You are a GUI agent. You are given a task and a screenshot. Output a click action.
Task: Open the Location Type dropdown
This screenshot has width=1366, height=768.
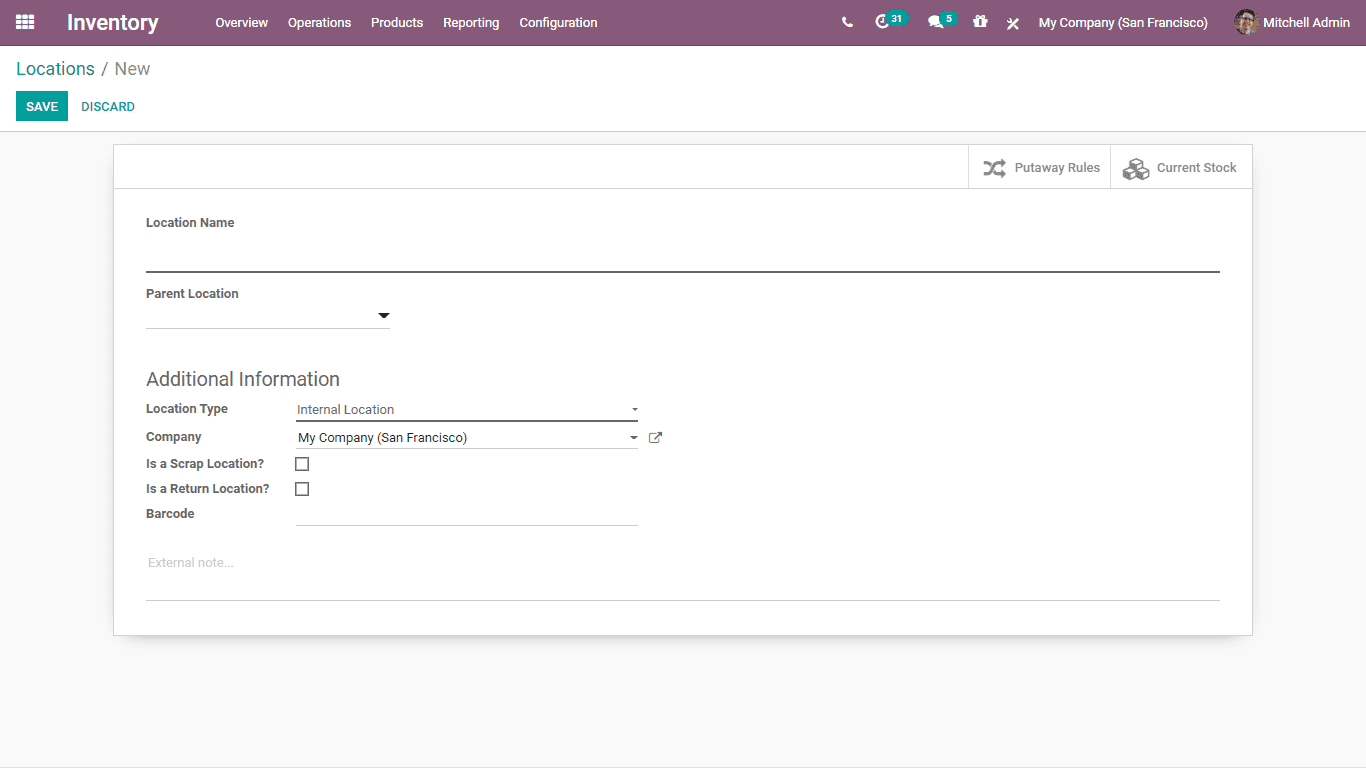pyautogui.click(x=467, y=410)
